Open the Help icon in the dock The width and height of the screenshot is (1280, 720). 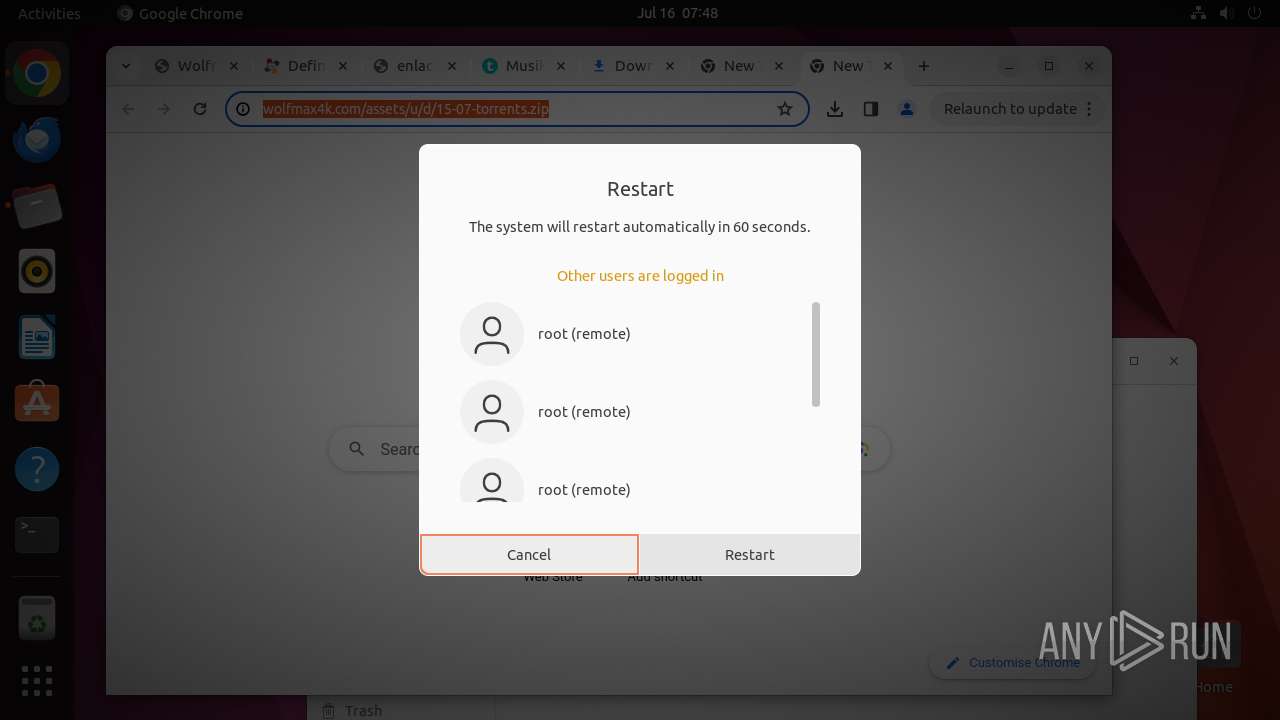[37, 469]
